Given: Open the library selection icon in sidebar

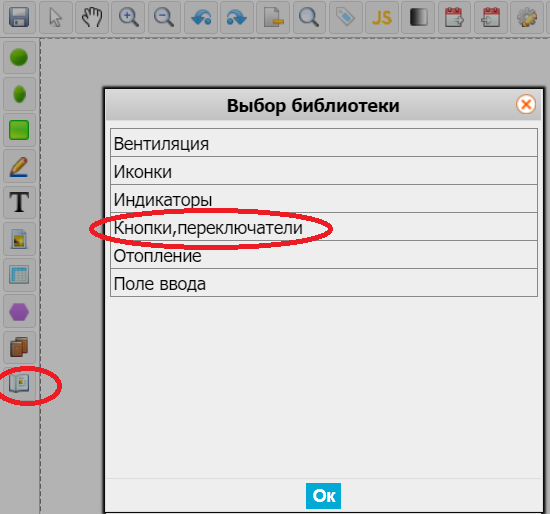Looking at the screenshot, I should (x=19, y=383).
